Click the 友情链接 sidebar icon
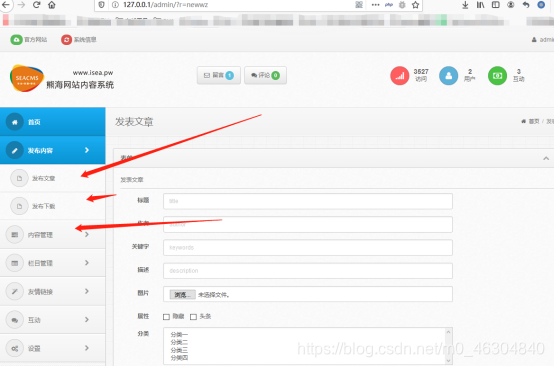The height and width of the screenshot is (367, 554). 14,291
